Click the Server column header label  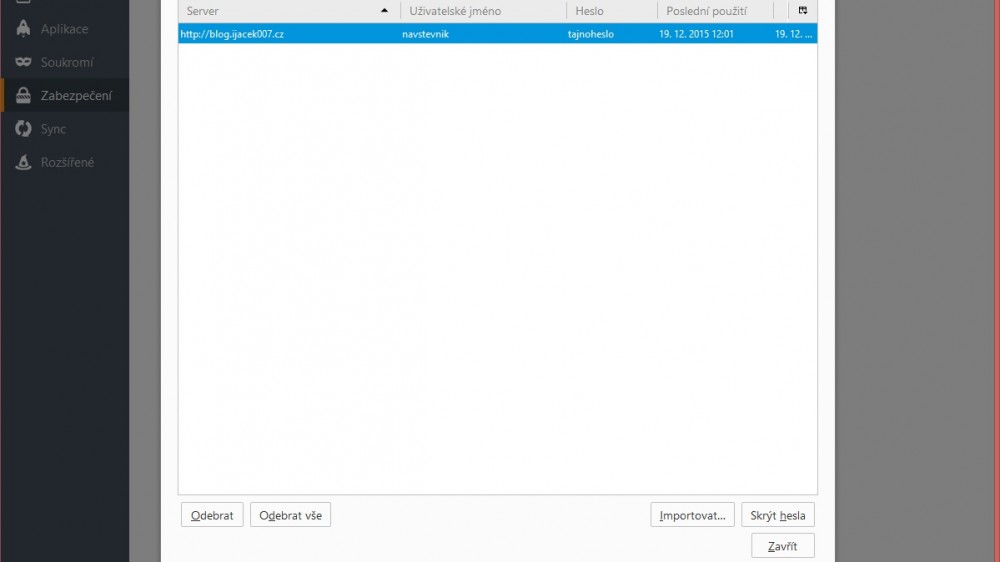pos(203,11)
